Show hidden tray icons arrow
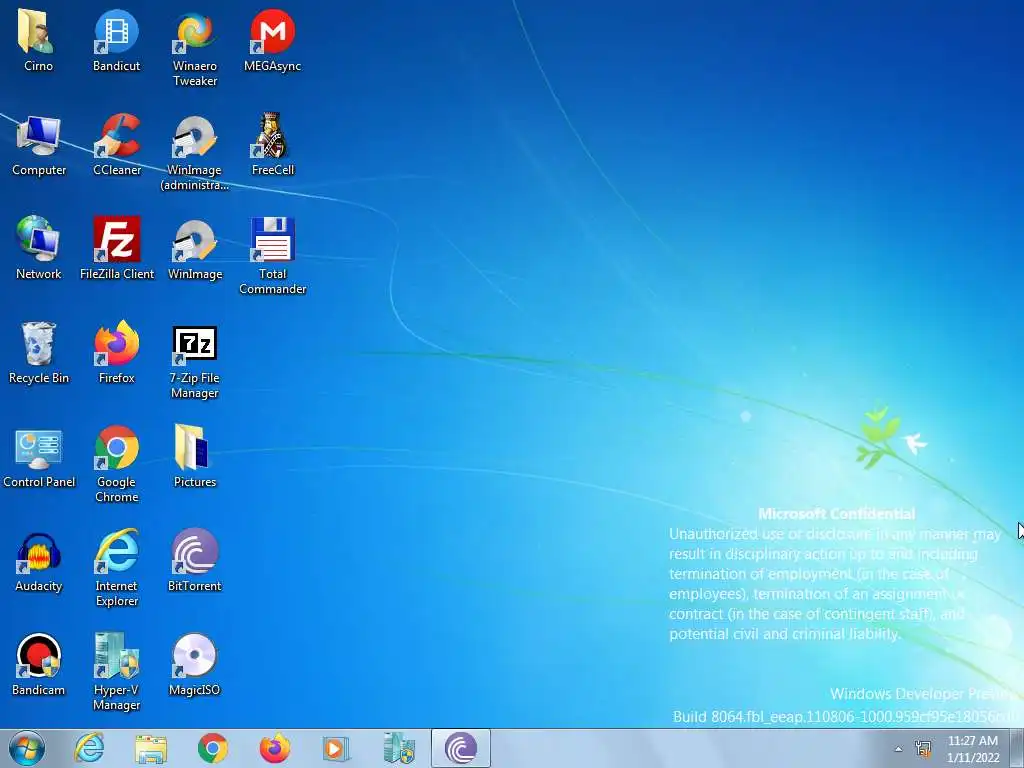The height and width of the screenshot is (768, 1024). pos(899,749)
